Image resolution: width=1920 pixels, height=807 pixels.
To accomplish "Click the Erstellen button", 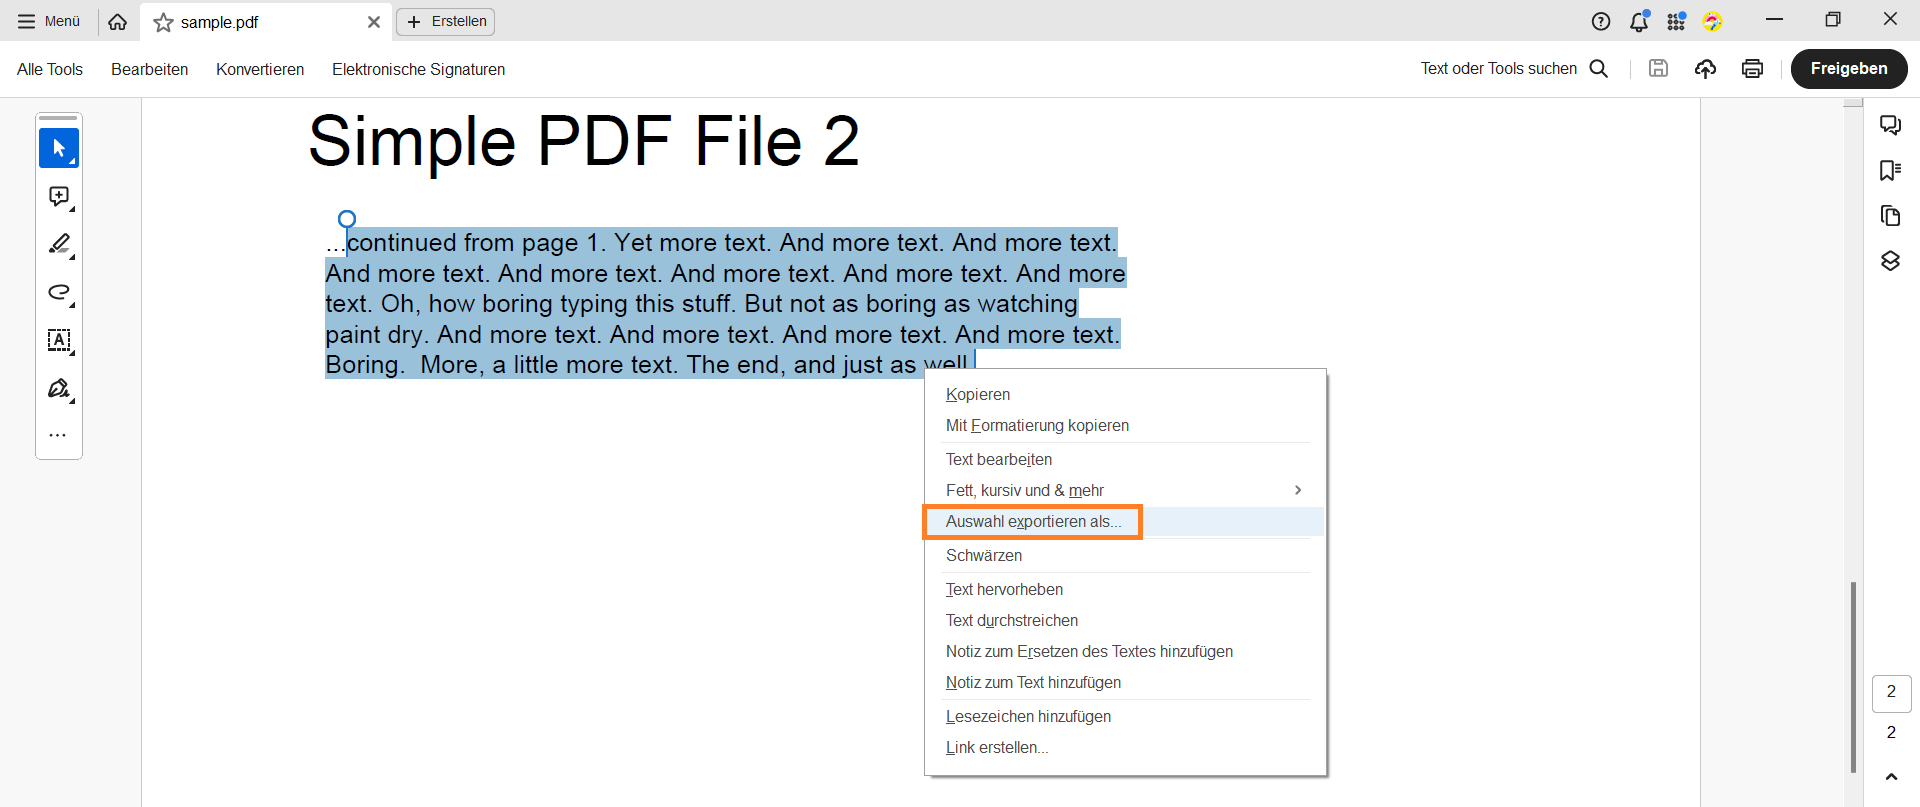I will [x=446, y=22].
